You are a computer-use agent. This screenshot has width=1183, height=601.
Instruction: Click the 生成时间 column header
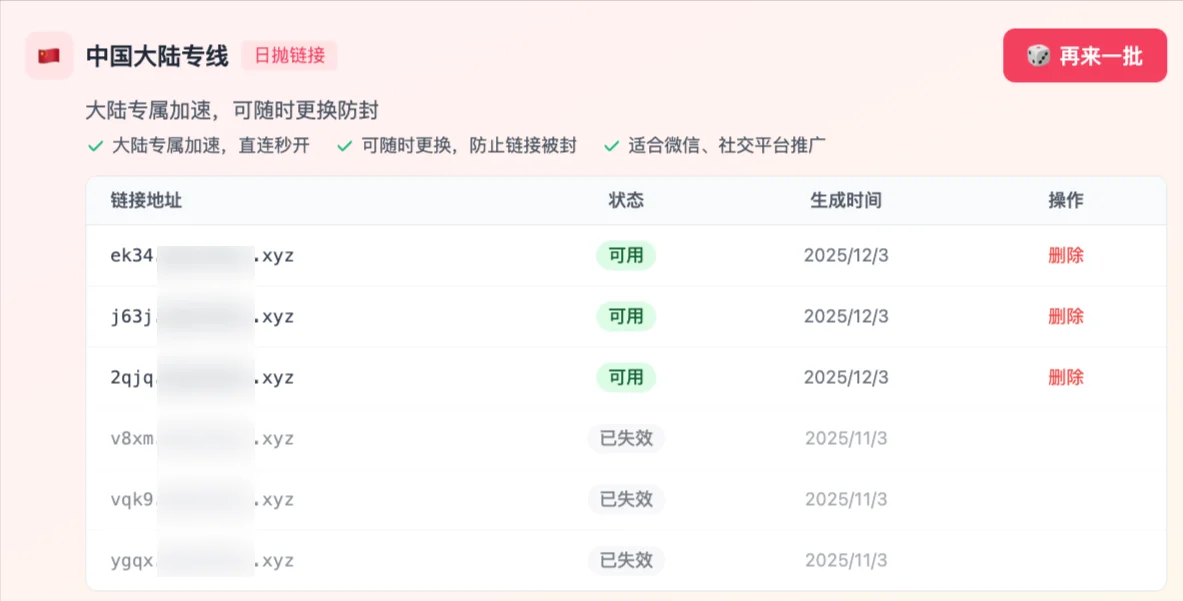[845, 201]
